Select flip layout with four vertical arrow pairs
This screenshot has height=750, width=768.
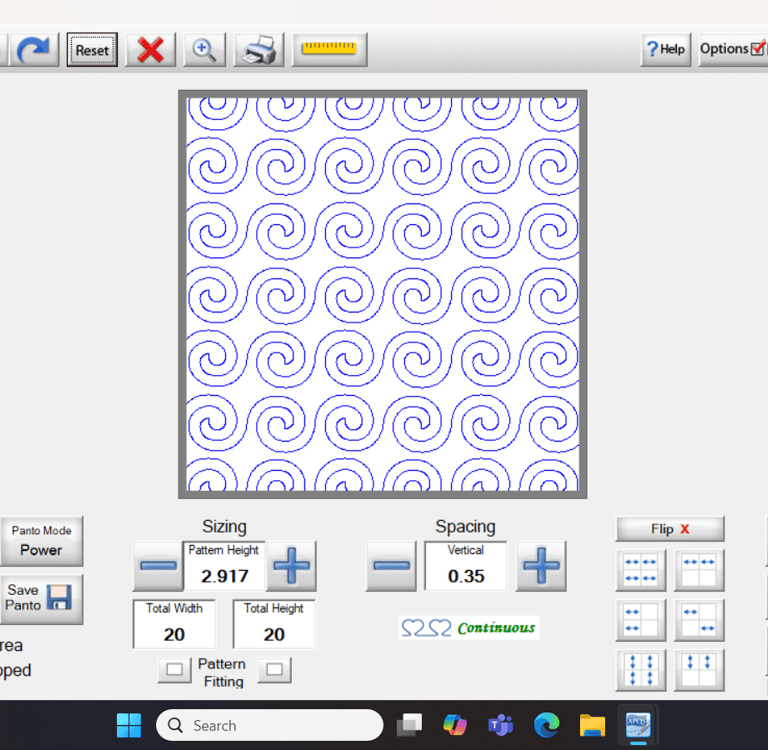tap(641, 670)
